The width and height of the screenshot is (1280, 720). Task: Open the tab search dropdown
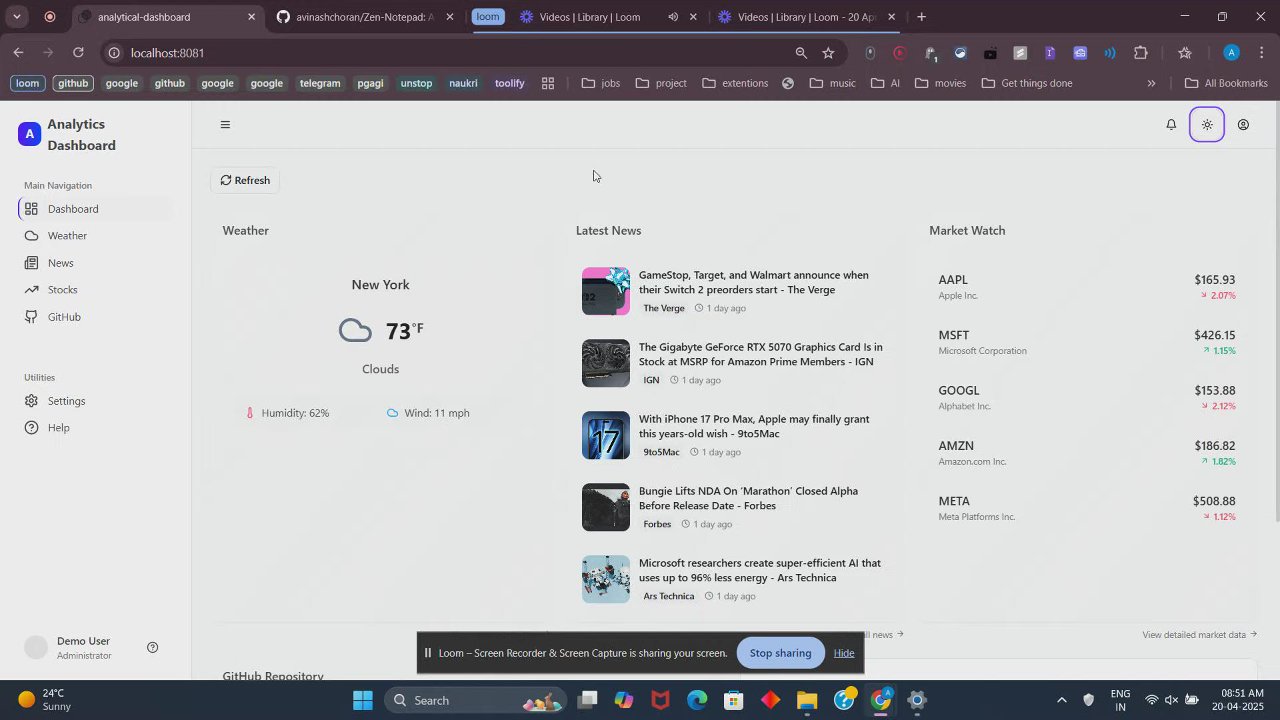[17, 17]
